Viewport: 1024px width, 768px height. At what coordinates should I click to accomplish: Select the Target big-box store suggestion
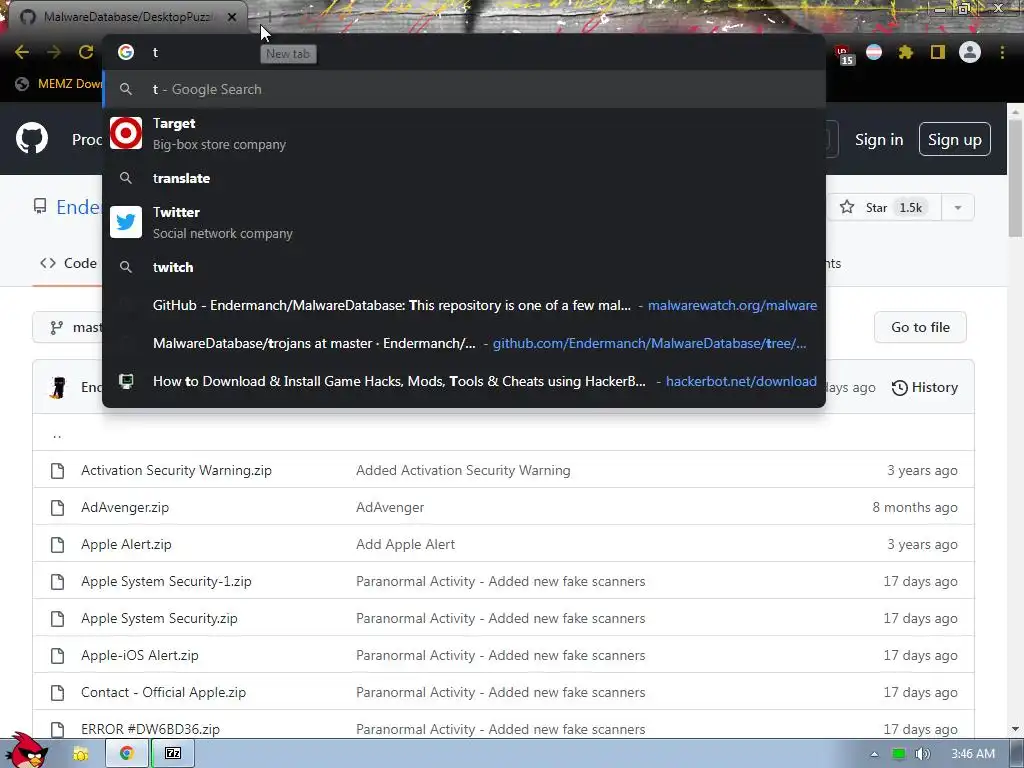pos(464,134)
